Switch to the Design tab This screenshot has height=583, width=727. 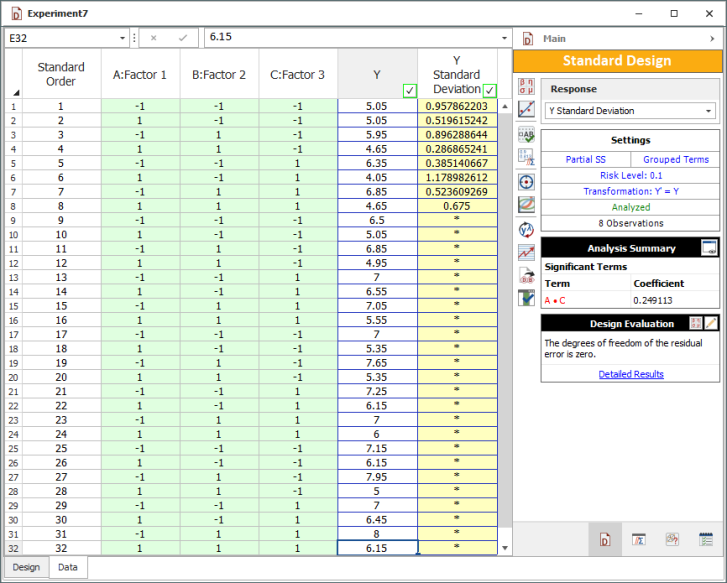pos(26,567)
